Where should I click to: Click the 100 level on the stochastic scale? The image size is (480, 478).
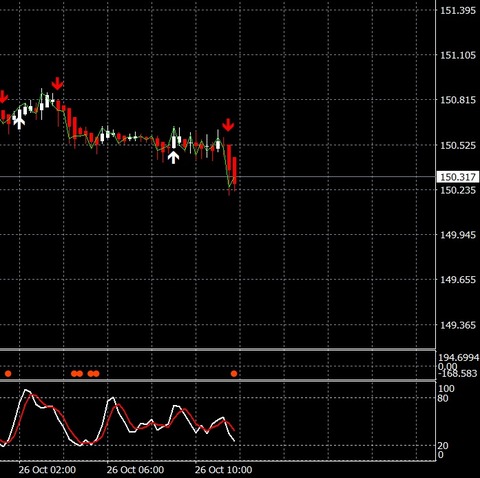pos(446,389)
